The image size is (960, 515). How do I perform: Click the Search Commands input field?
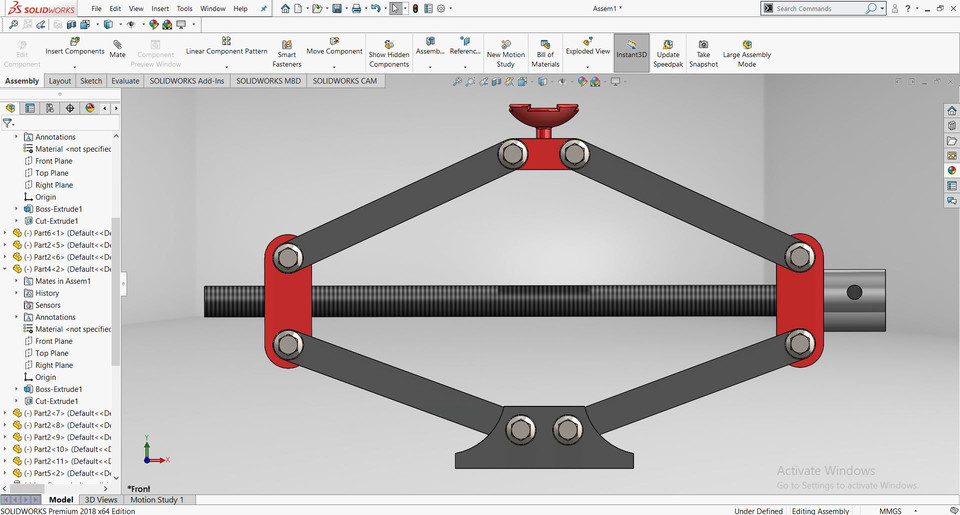tap(818, 9)
